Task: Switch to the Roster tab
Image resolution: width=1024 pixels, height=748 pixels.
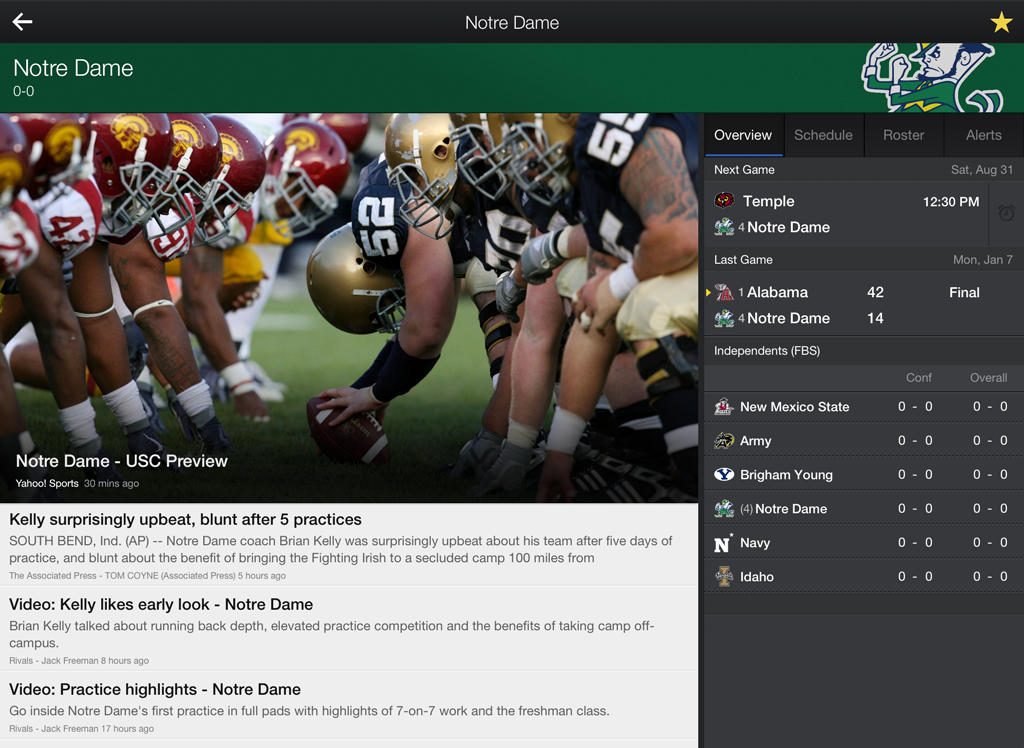Action: click(x=904, y=135)
